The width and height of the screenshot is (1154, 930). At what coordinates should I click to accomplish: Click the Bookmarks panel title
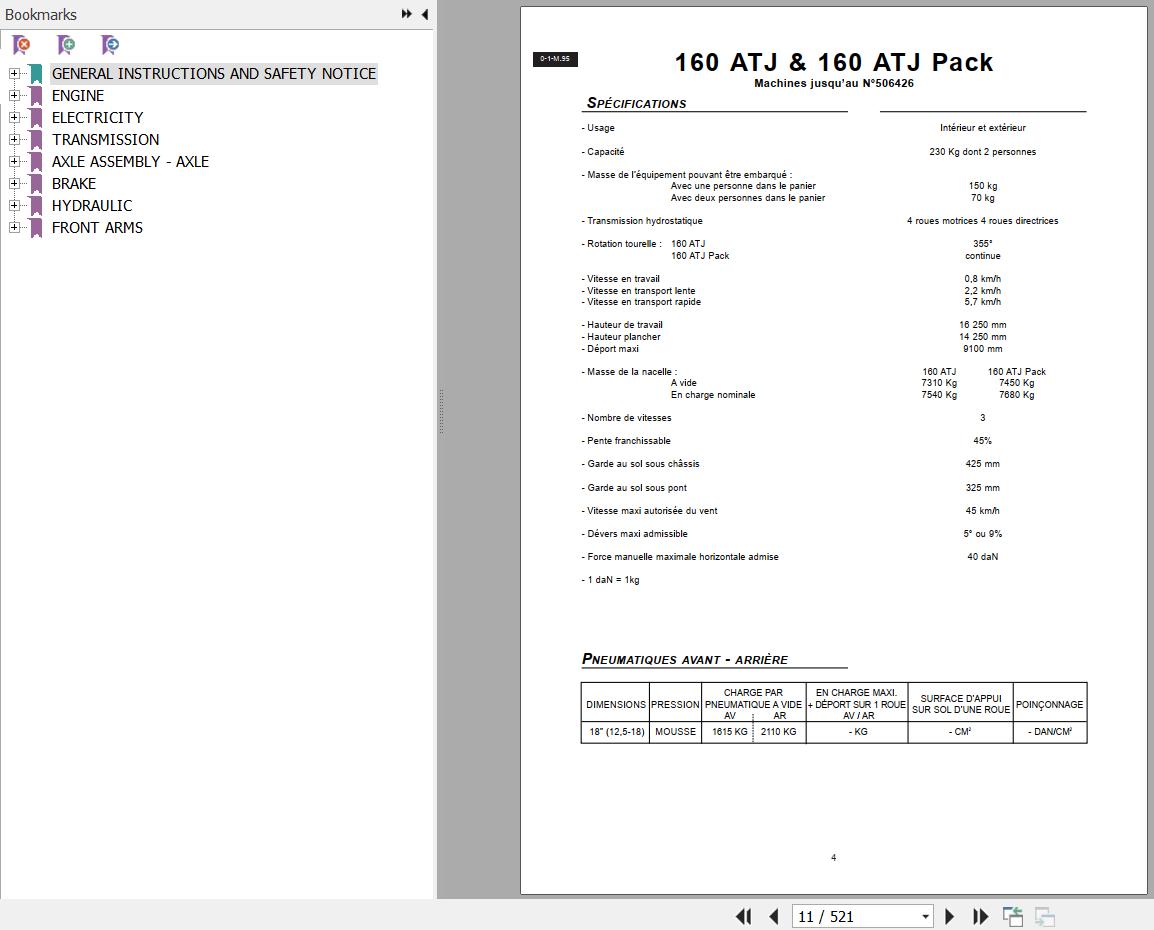click(x=41, y=15)
